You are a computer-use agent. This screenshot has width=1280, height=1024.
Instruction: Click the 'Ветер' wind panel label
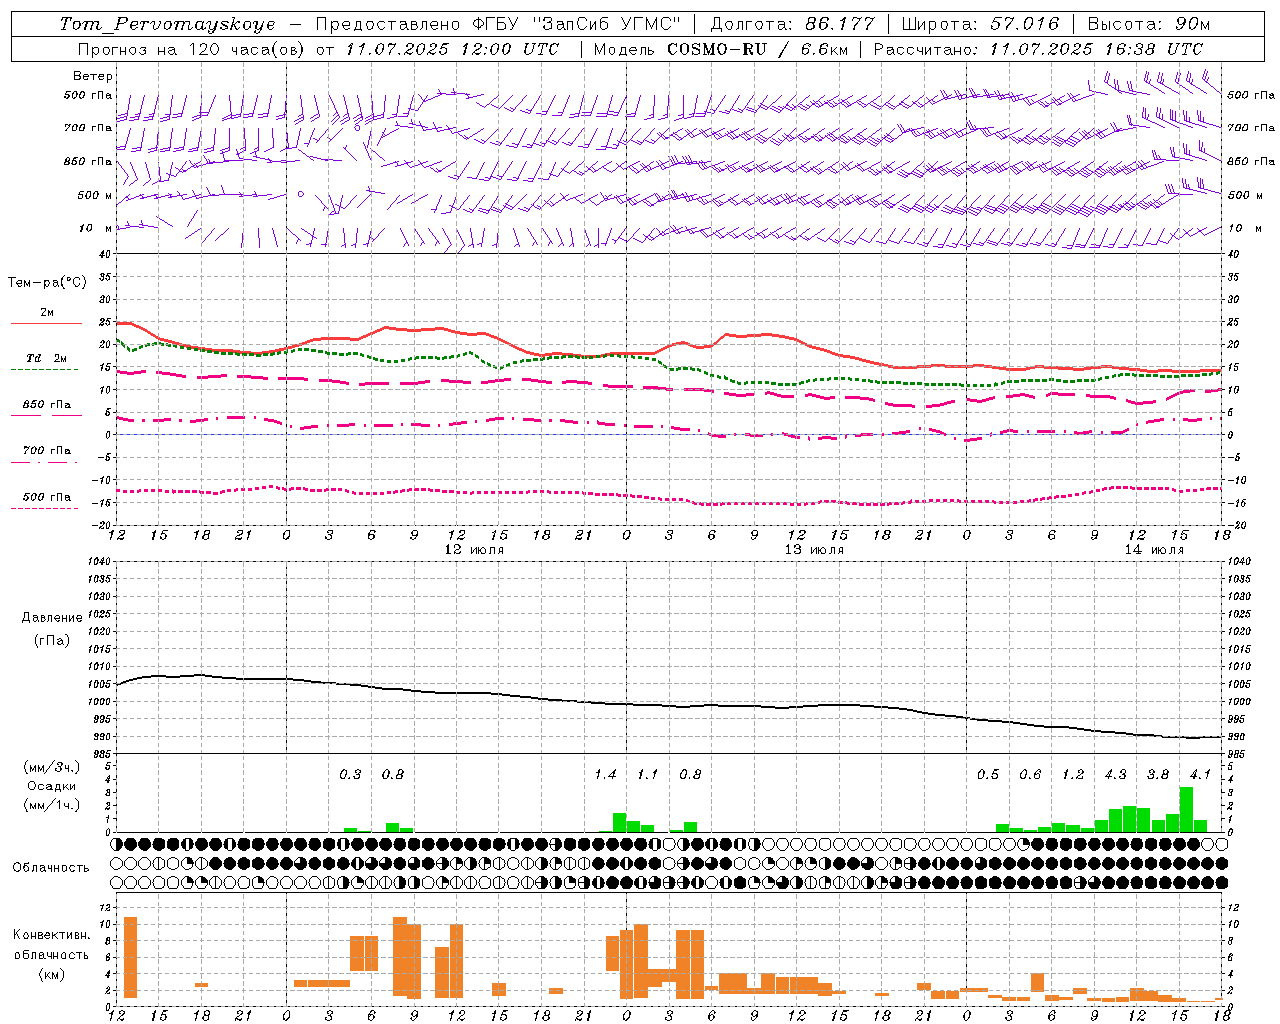pyautogui.click(x=93, y=76)
